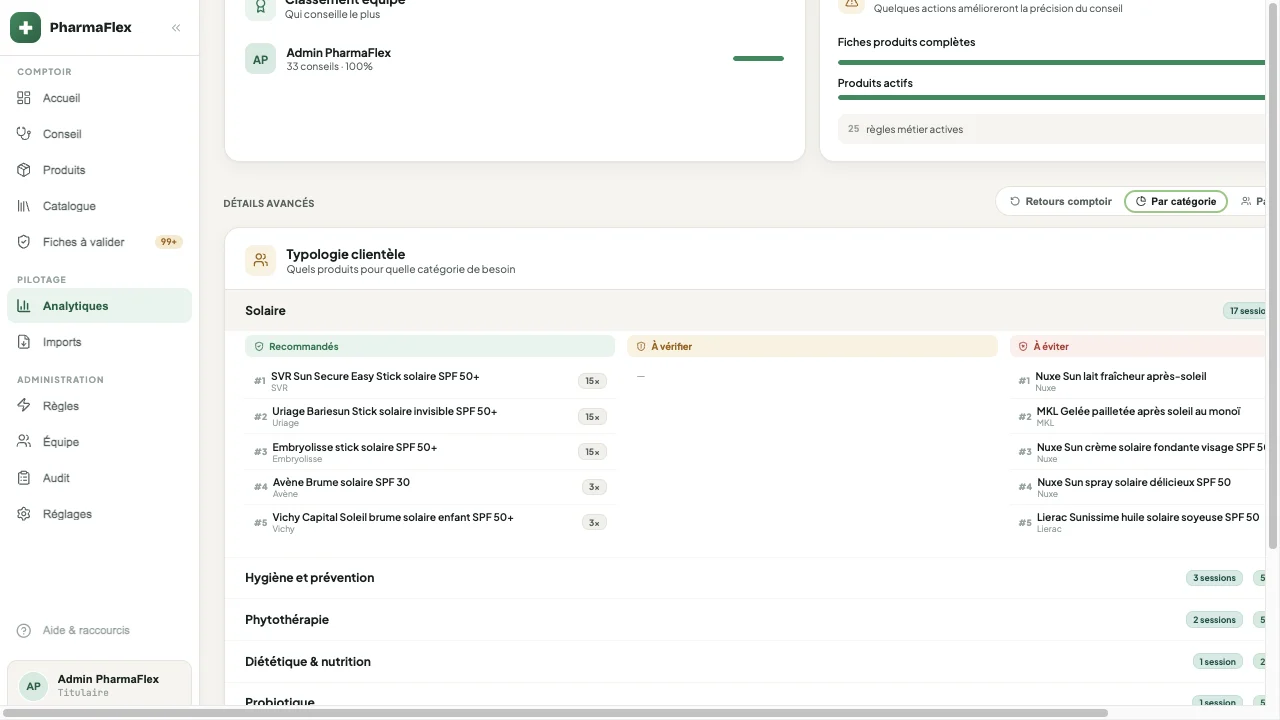Open Aide & raccourcis
1280x720 pixels.
tap(99, 631)
